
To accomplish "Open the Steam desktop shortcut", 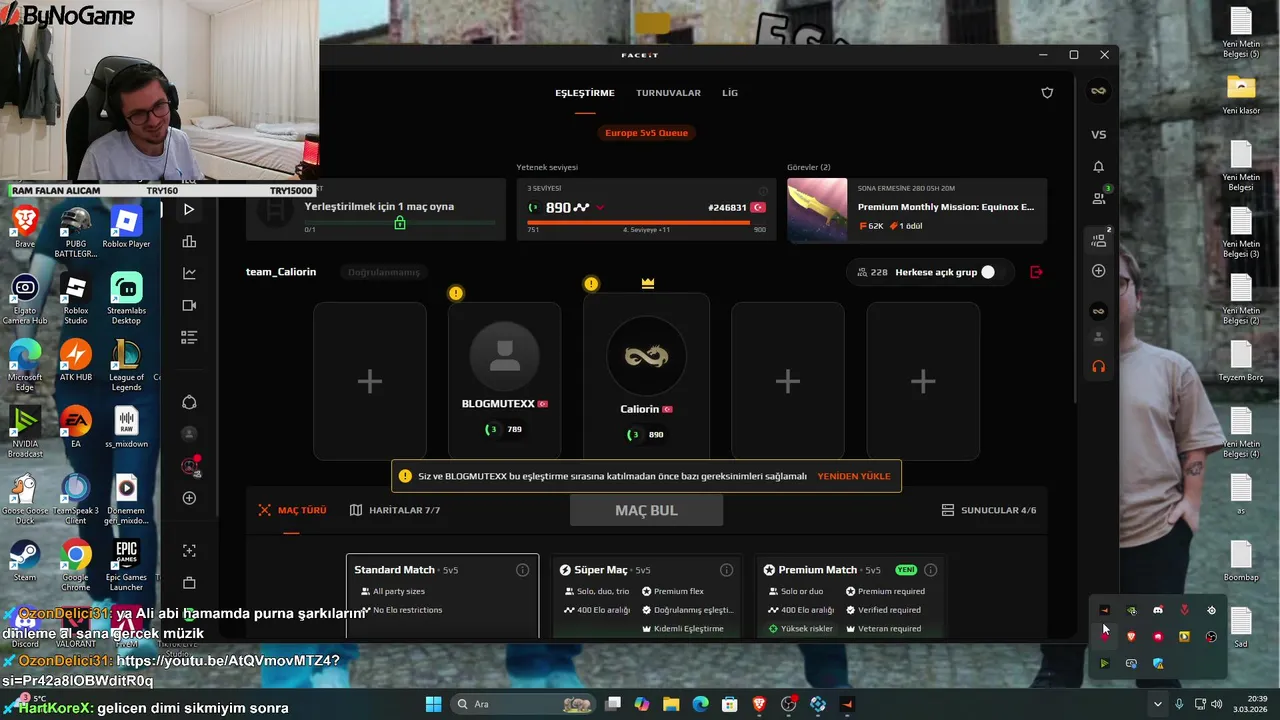I will 24,562.
